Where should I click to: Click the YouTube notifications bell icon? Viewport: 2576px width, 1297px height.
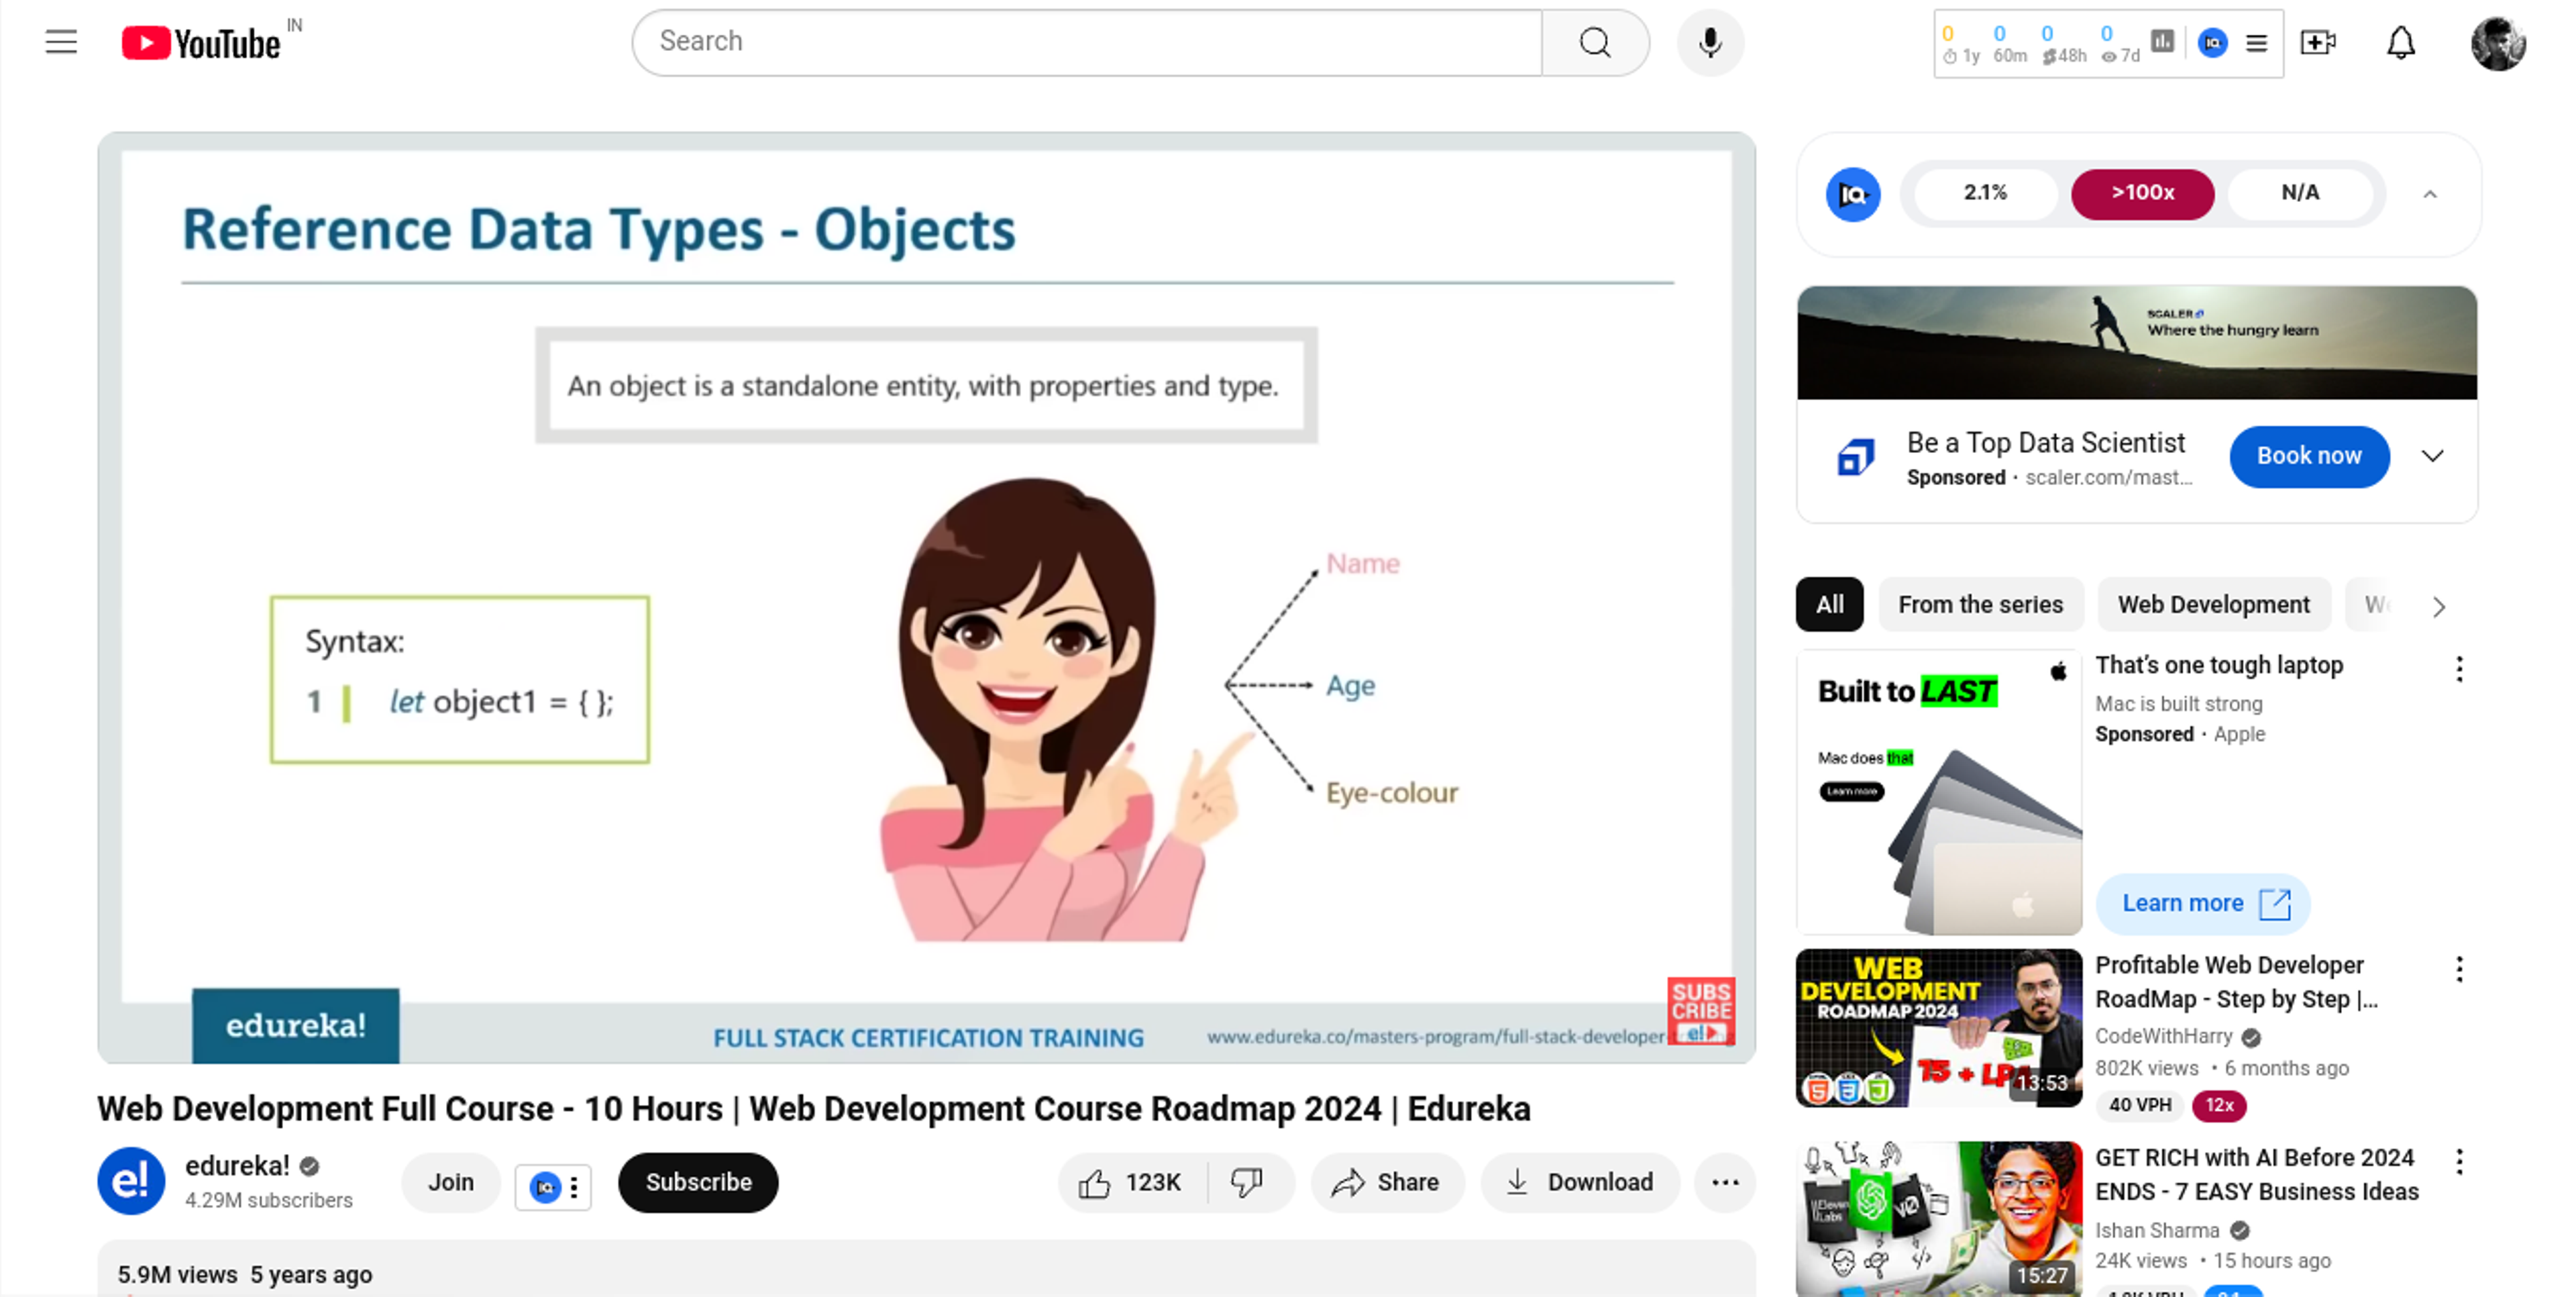pyautogui.click(x=2402, y=42)
